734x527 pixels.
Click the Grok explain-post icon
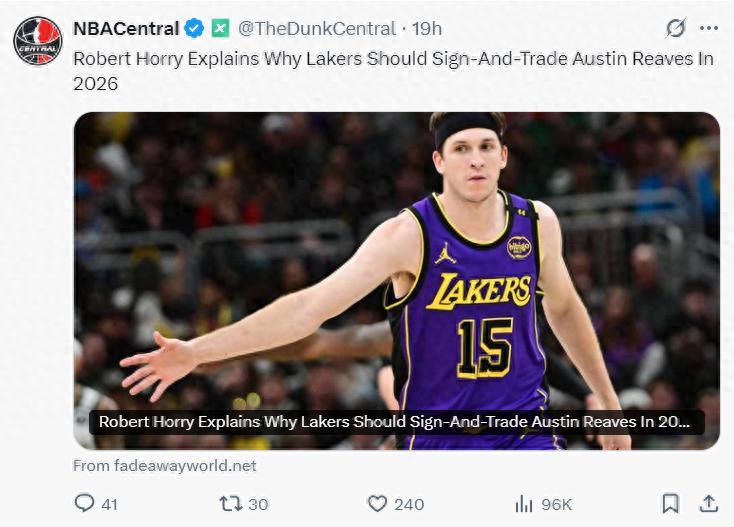676,27
